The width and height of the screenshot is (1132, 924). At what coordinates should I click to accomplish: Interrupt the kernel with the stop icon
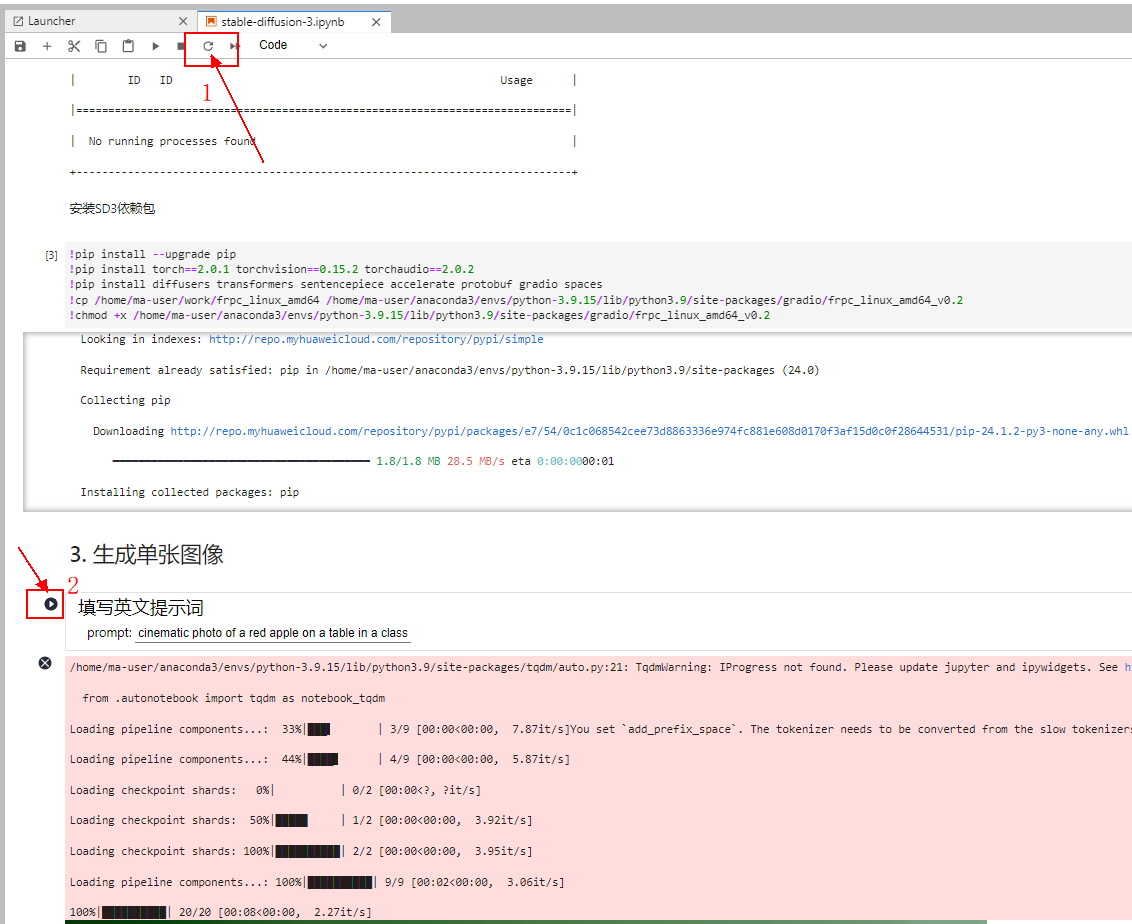coord(180,46)
